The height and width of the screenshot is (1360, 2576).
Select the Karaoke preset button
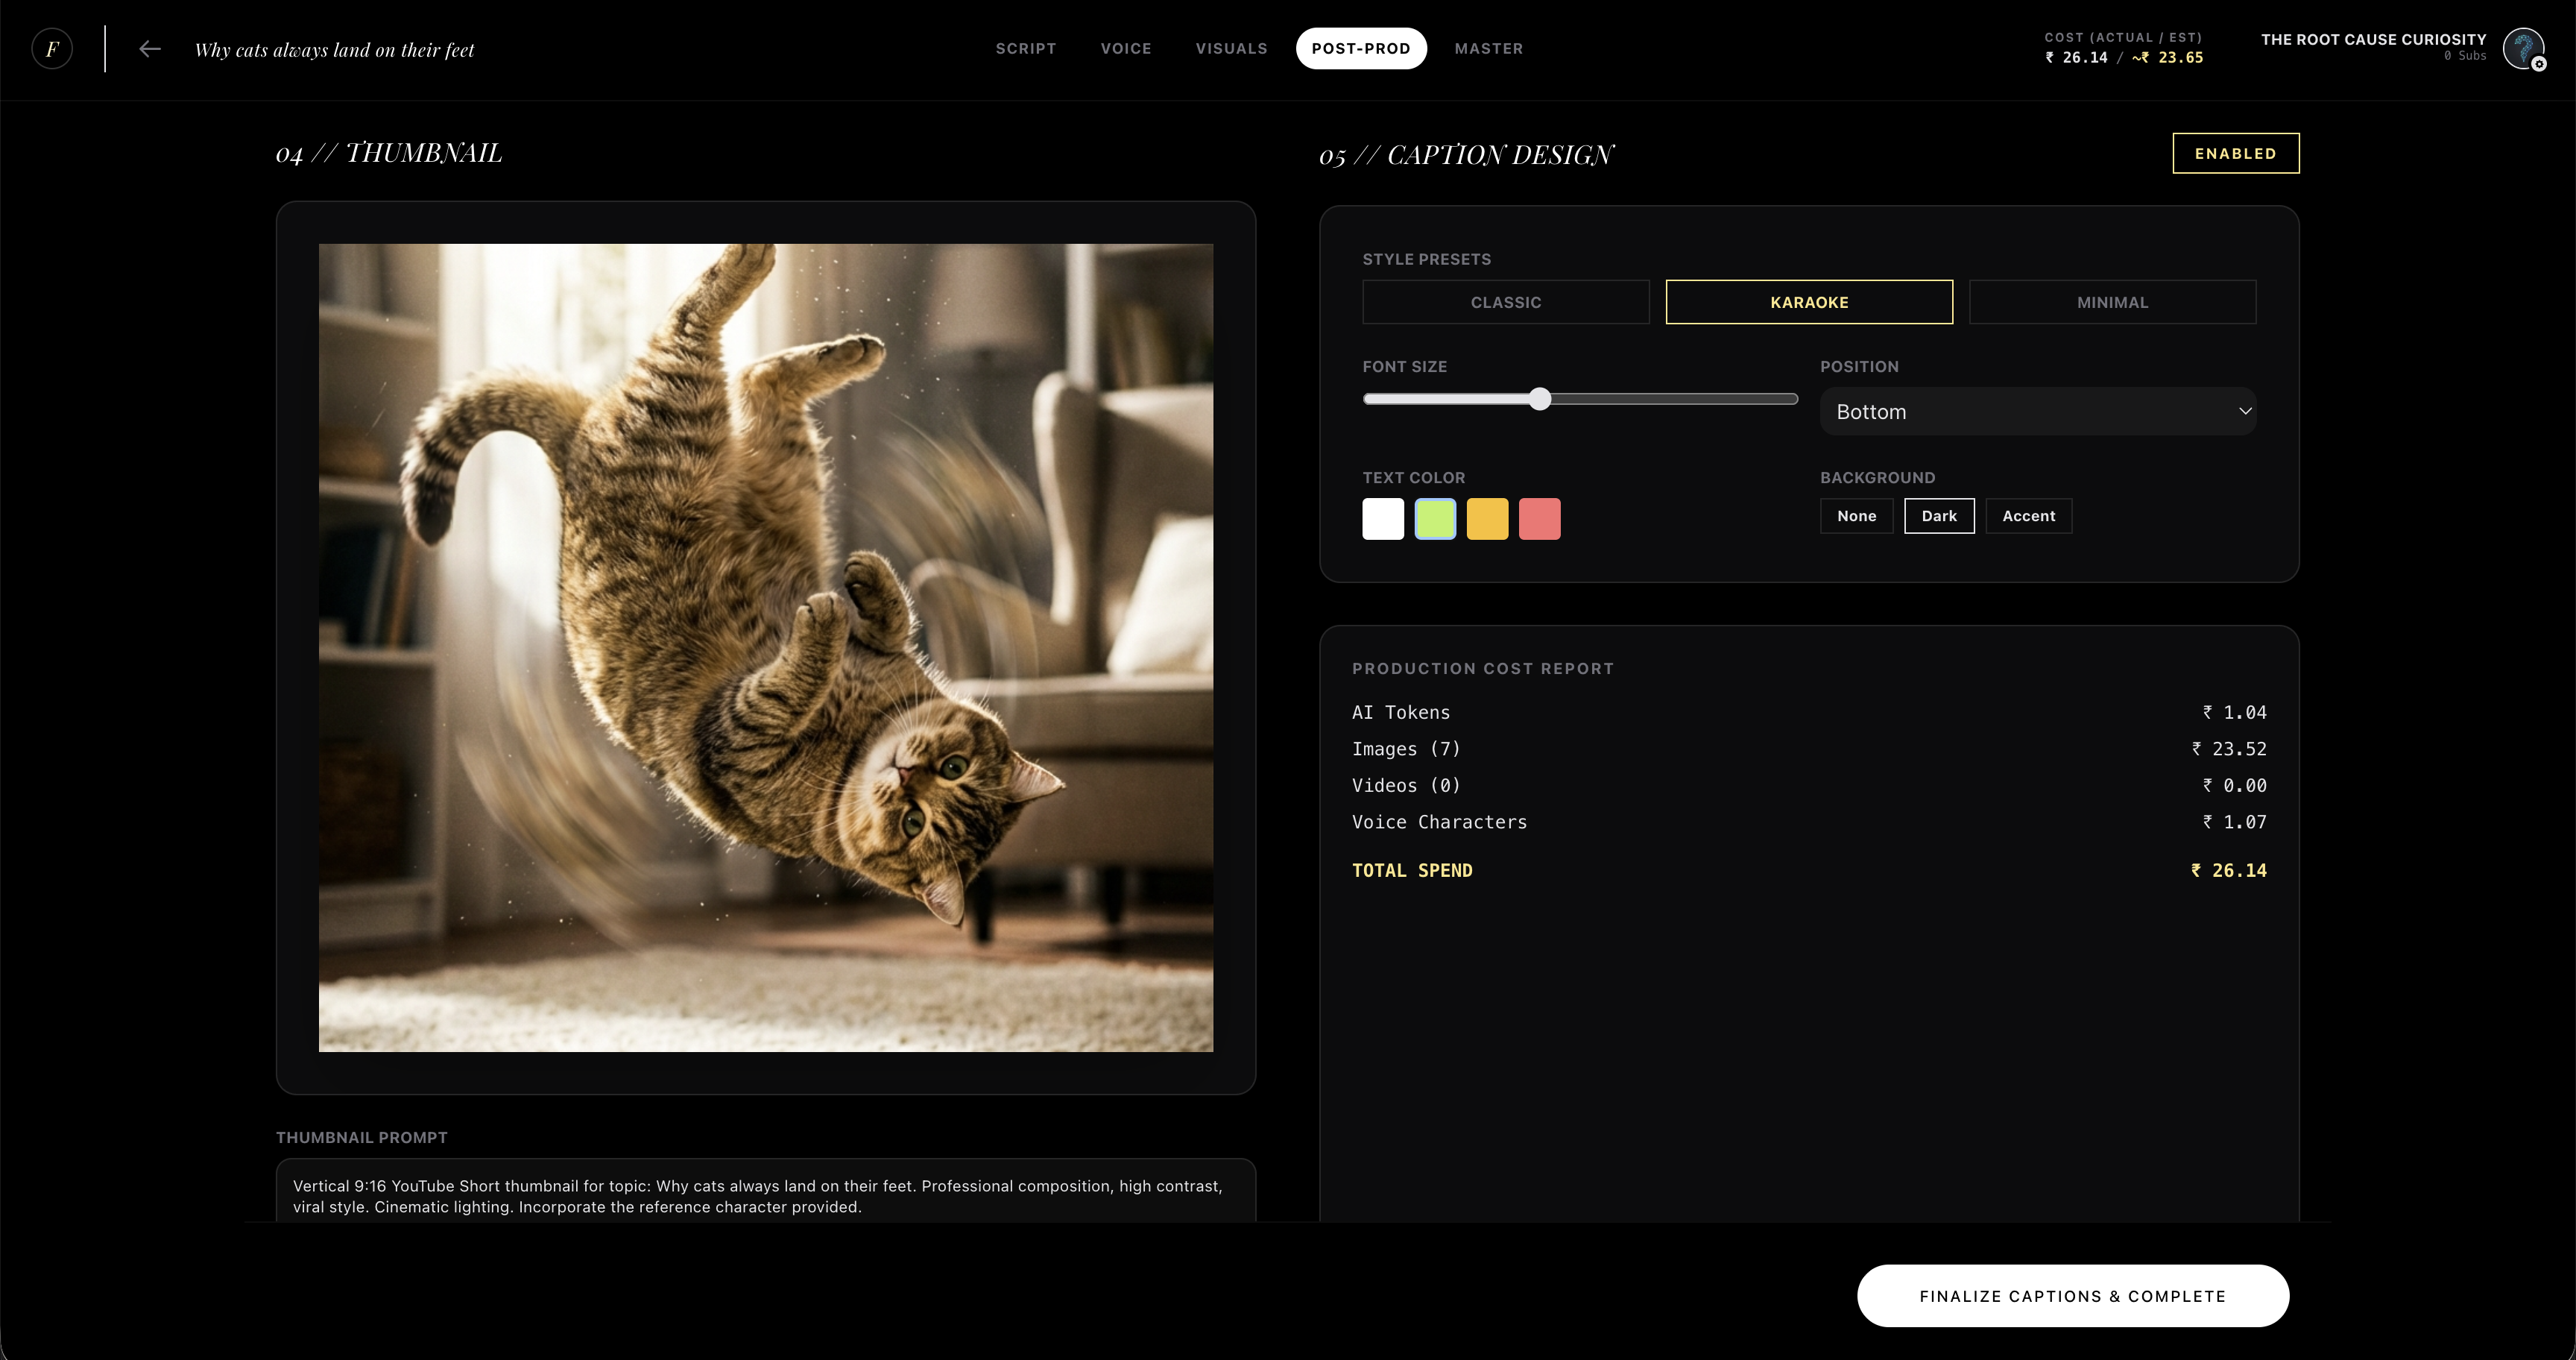pyautogui.click(x=1808, y=302)
